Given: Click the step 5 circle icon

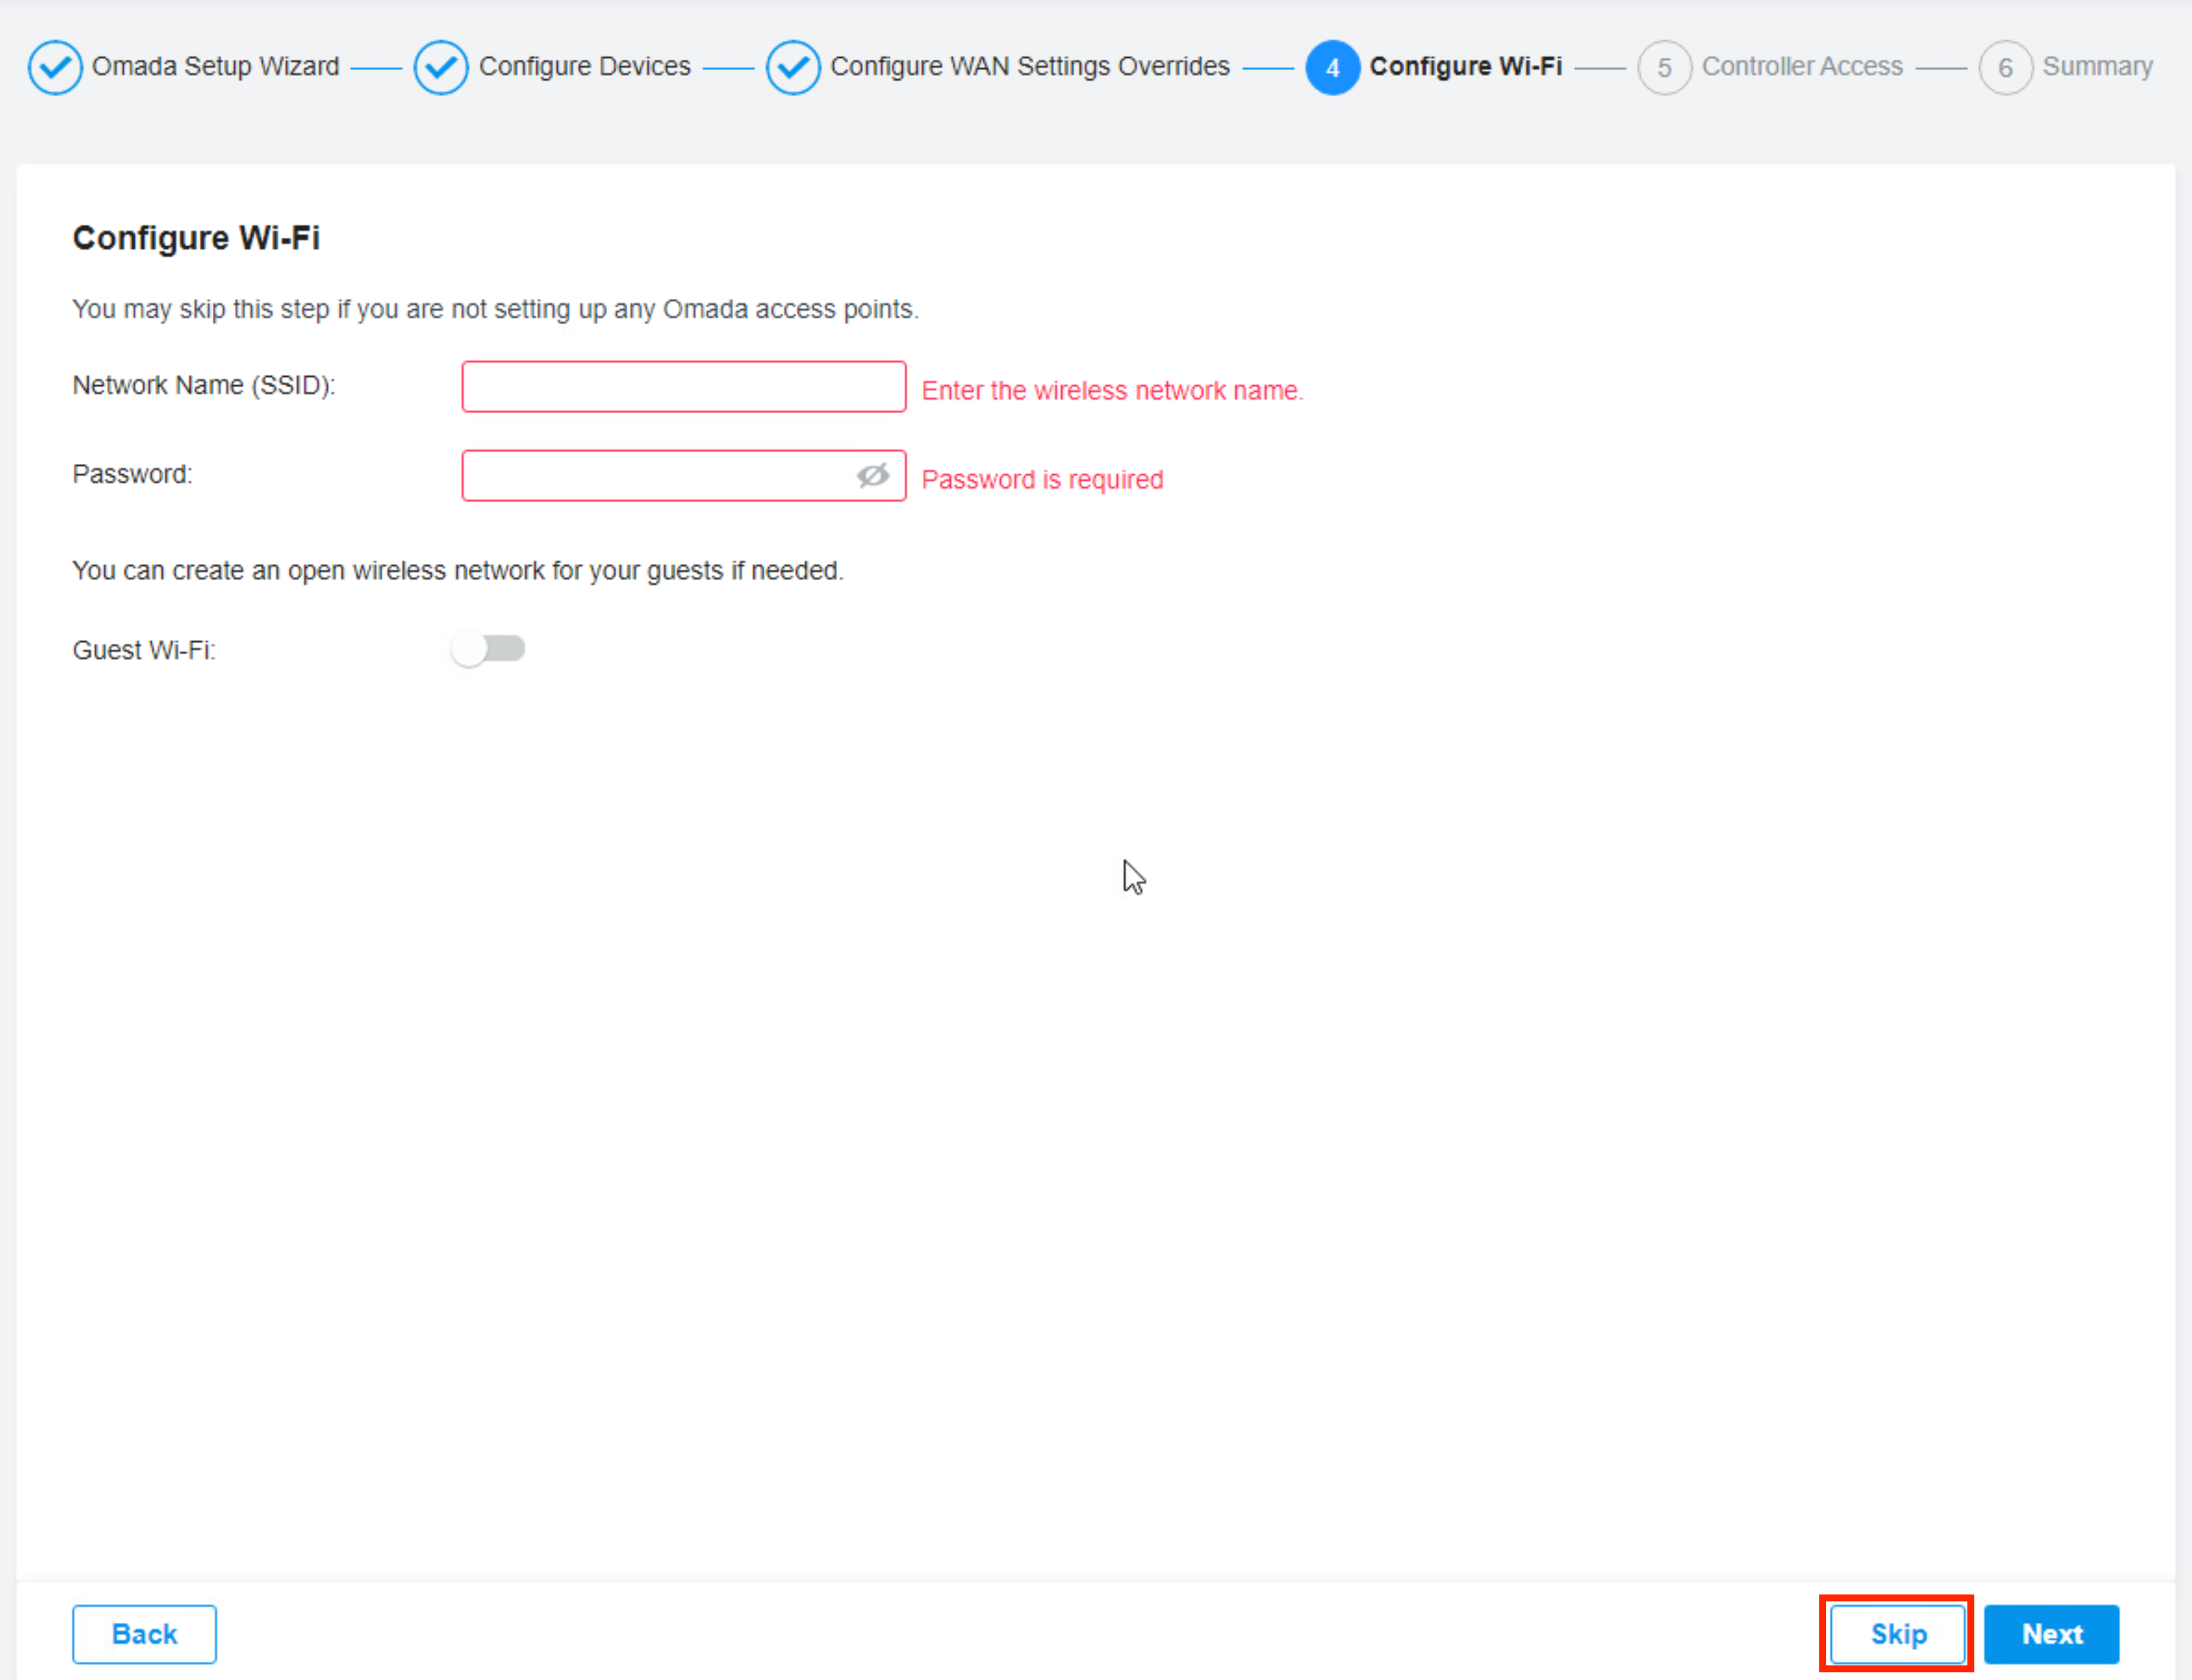Looking at the screenshot, I should coord(1664,67).
